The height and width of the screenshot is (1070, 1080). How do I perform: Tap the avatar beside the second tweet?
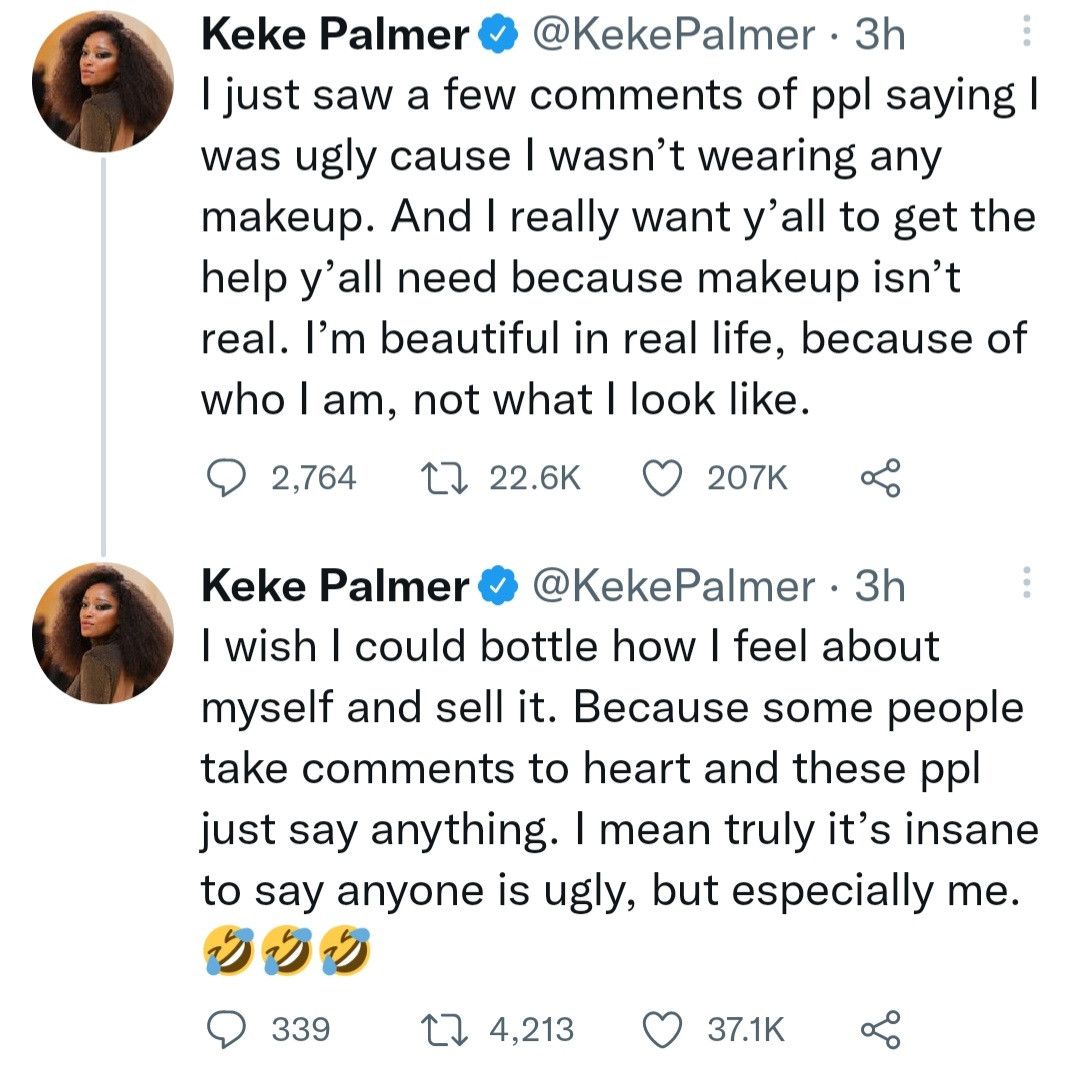tap(103, 632)
